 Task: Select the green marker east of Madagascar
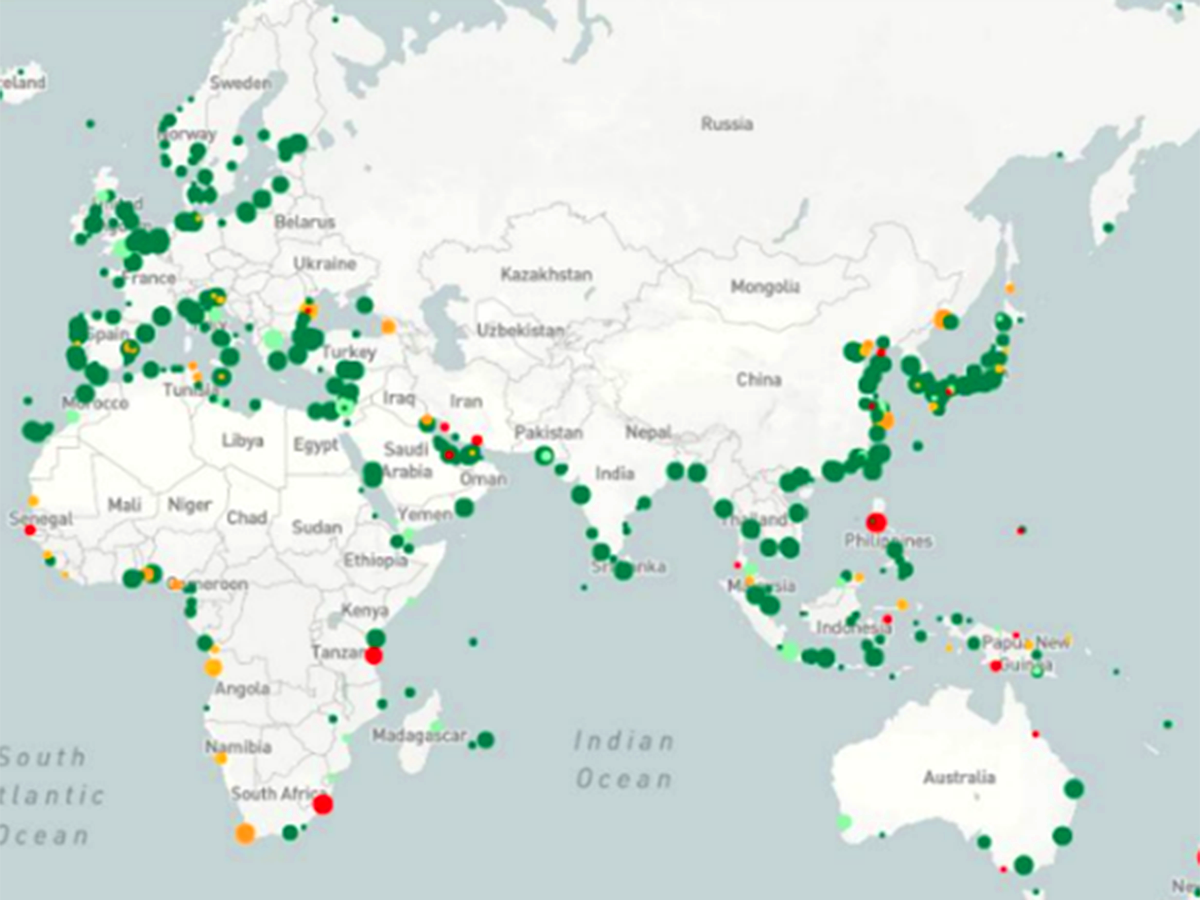[486, 740]
